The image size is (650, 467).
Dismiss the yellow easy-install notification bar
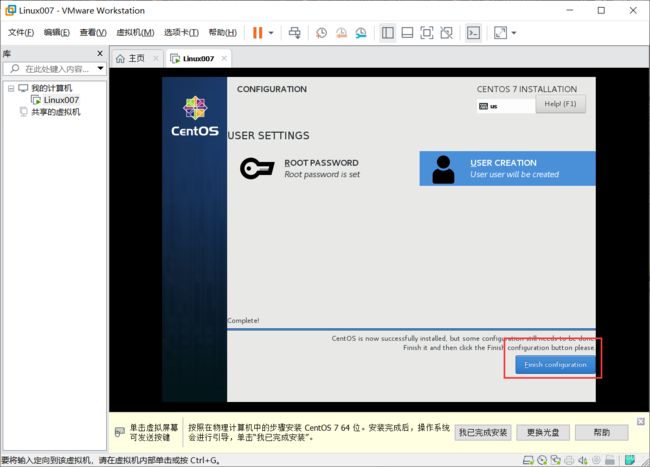pyautogui.click(x=640, y=421)
